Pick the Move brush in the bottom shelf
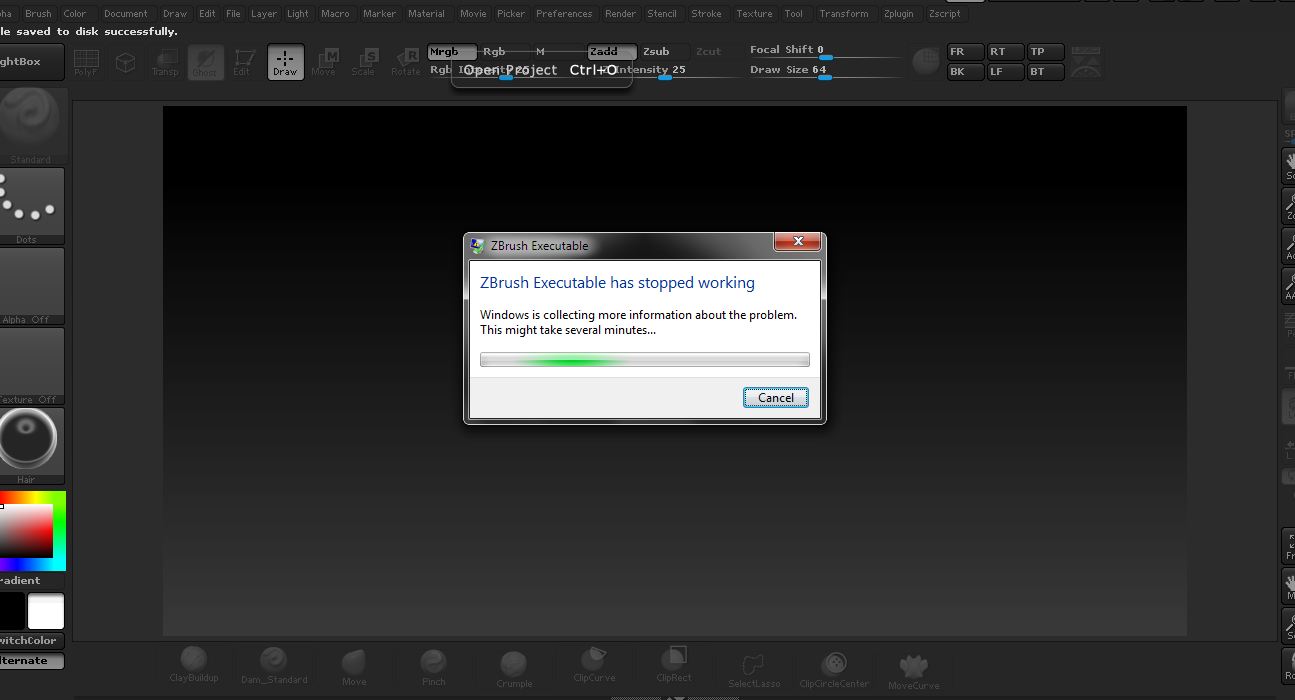Image resolution: width=1295 pixels, height=700 pixels. click(354, 665)
